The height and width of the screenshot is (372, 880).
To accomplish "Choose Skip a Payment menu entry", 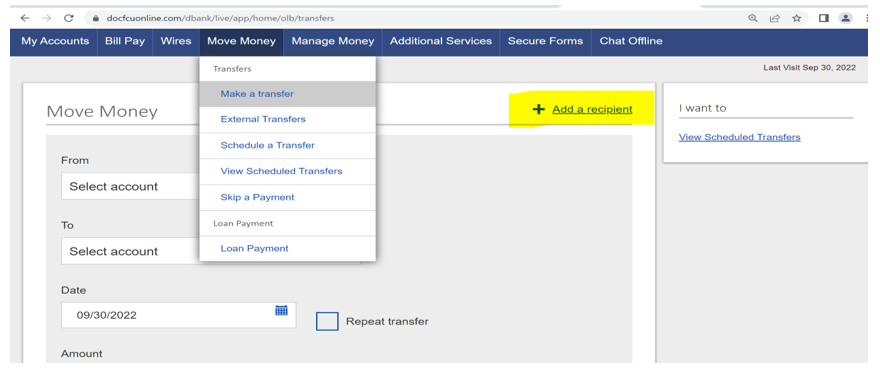I will point(287,198).
